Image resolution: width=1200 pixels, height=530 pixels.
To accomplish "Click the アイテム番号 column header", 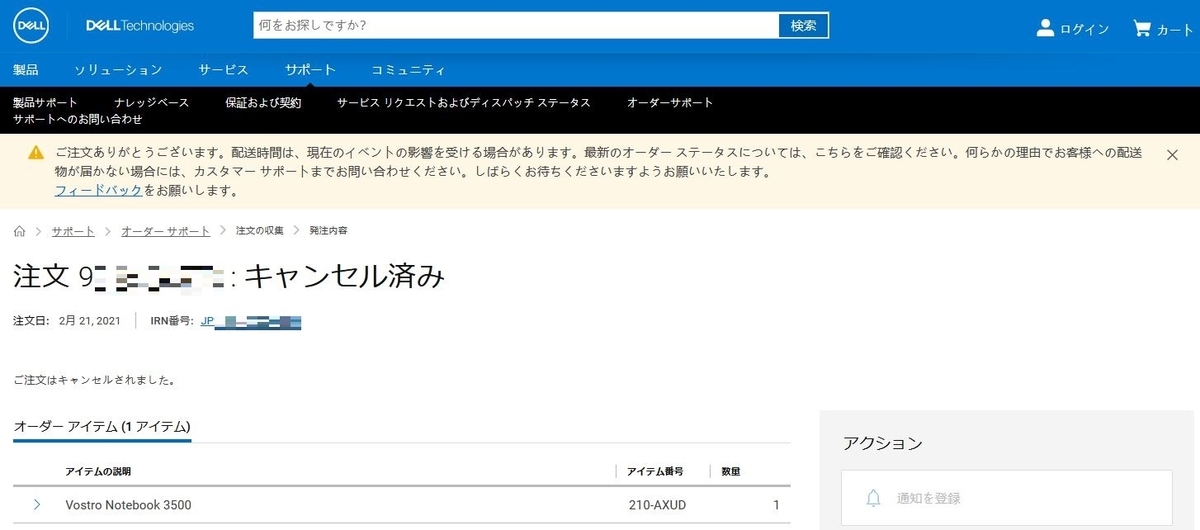I will [655, 471].
